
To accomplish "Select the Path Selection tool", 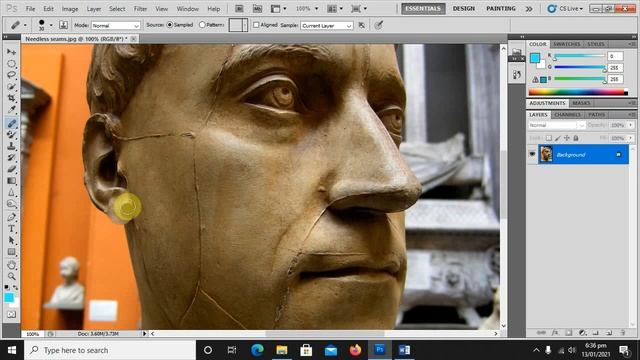I will tap(11, 240).
